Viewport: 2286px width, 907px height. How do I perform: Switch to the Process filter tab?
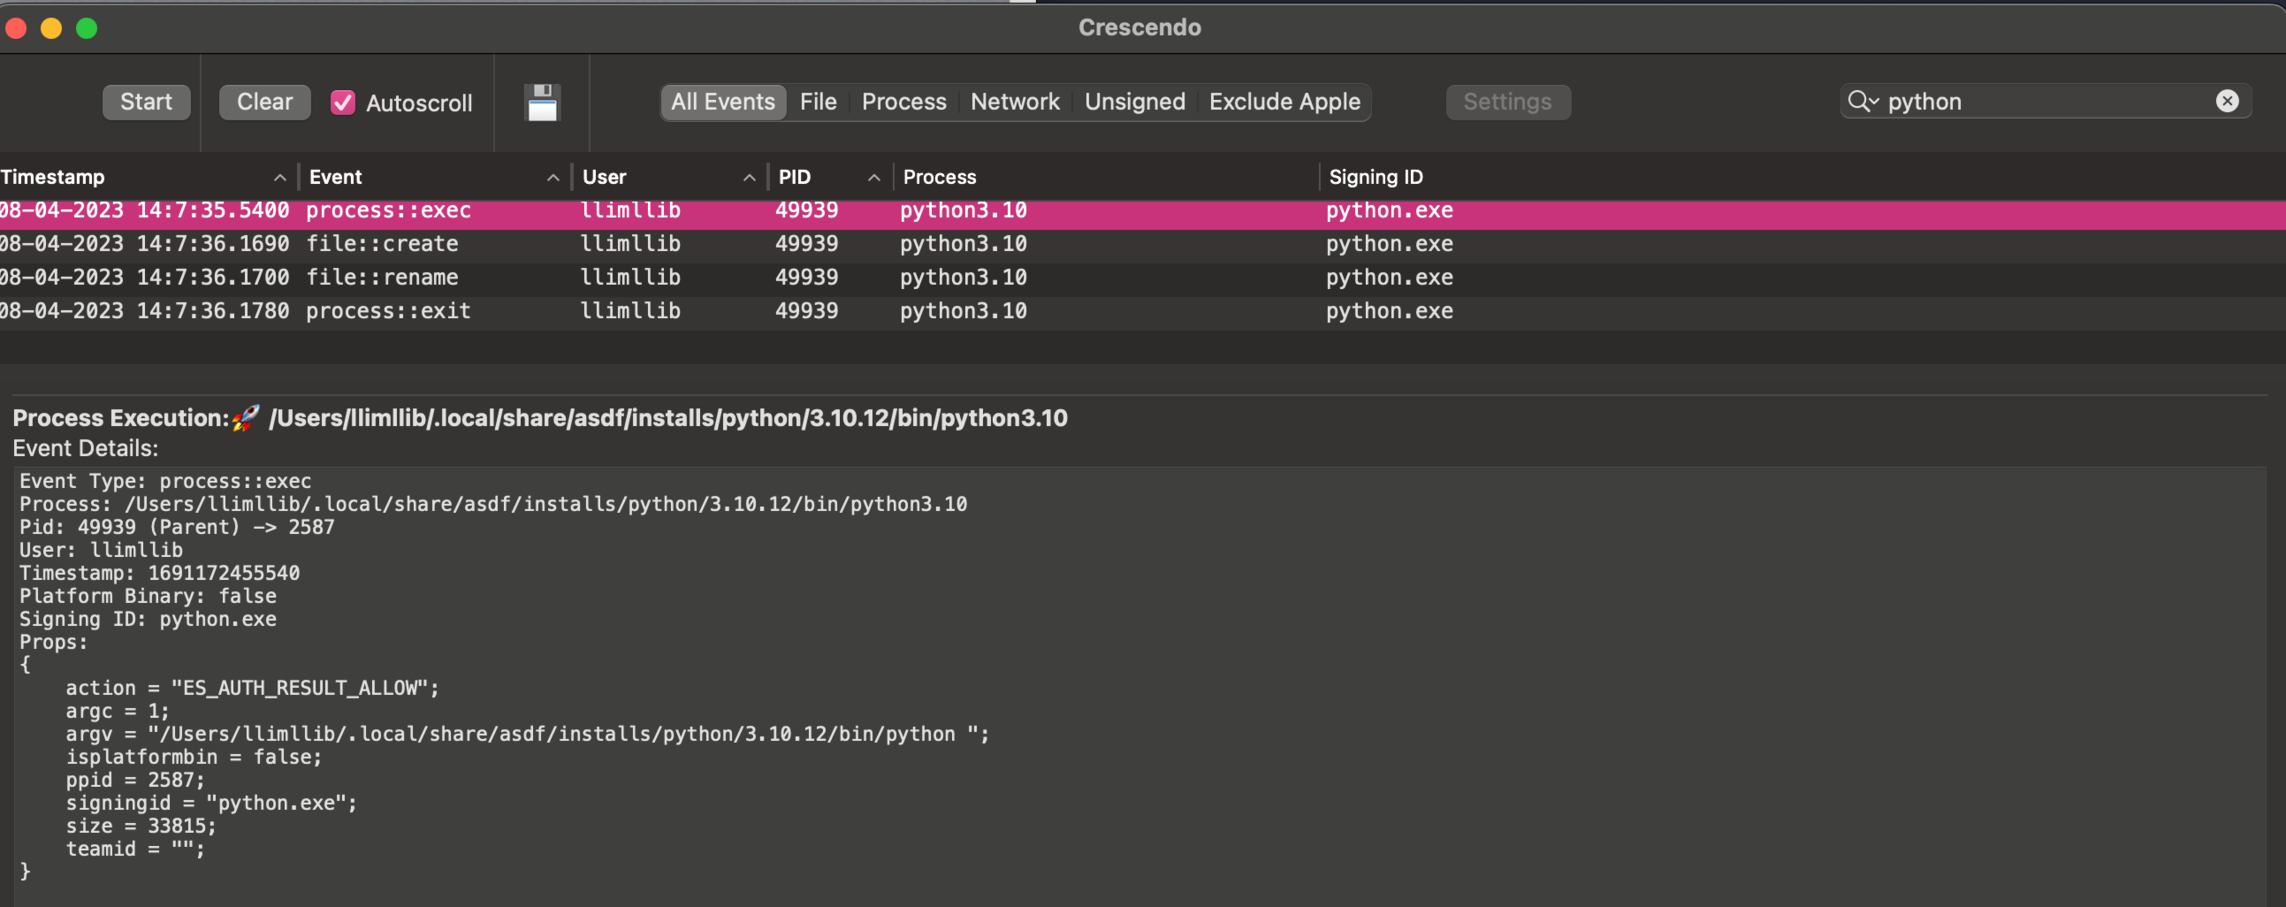pos(903,102)
